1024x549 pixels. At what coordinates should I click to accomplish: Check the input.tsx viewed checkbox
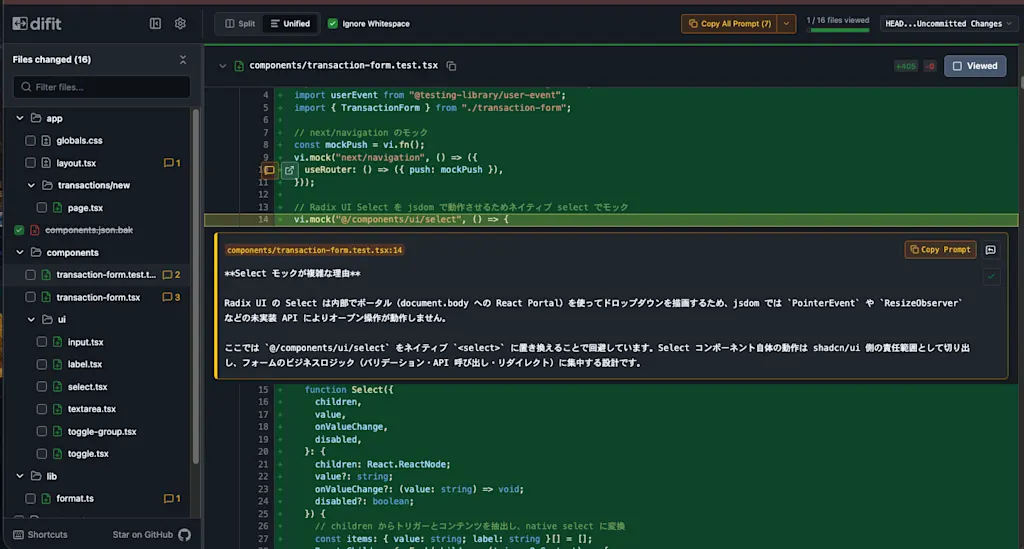click(41, 342)
